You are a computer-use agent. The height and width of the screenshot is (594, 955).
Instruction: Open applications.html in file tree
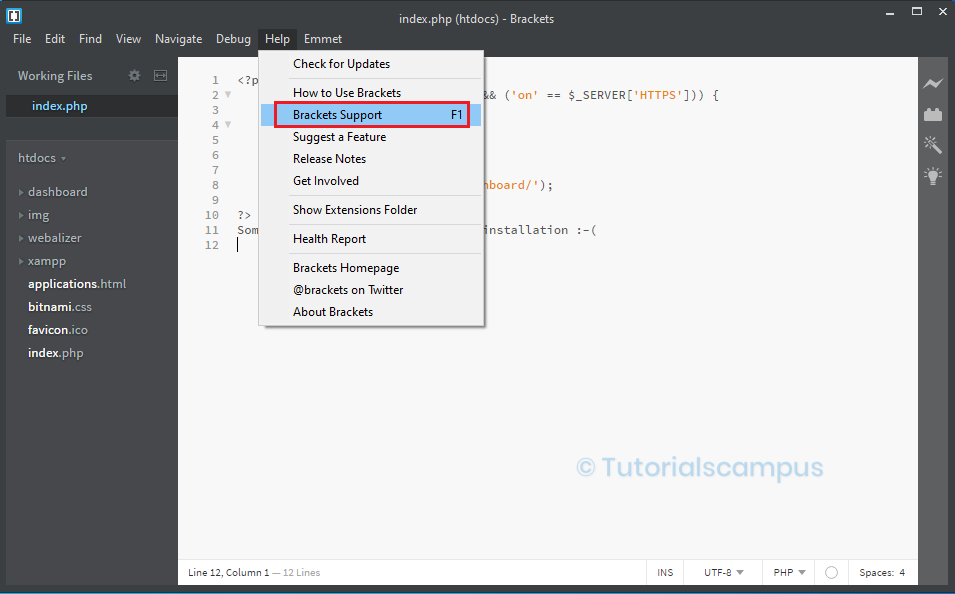tap(77, 284)
